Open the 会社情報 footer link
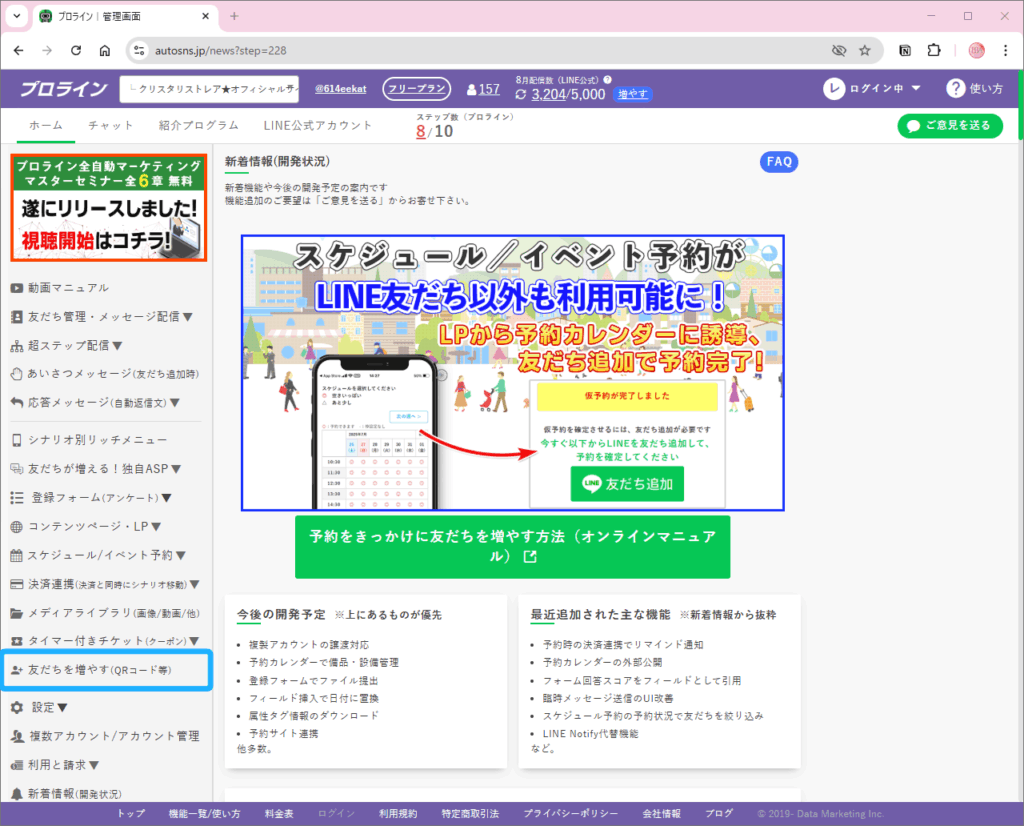 [662, 814]
